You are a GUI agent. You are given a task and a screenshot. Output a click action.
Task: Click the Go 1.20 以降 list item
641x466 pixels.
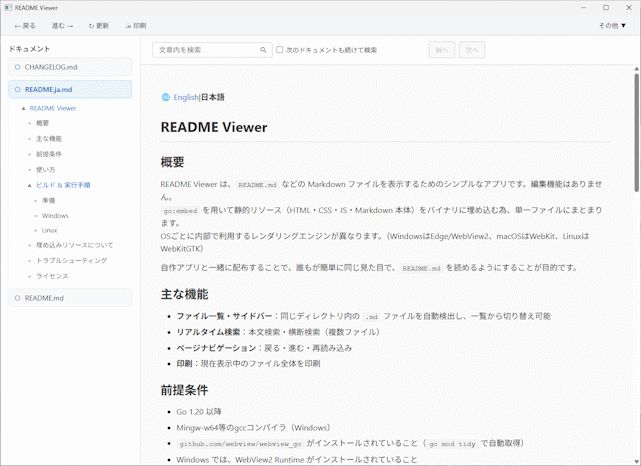click(199, 412)
